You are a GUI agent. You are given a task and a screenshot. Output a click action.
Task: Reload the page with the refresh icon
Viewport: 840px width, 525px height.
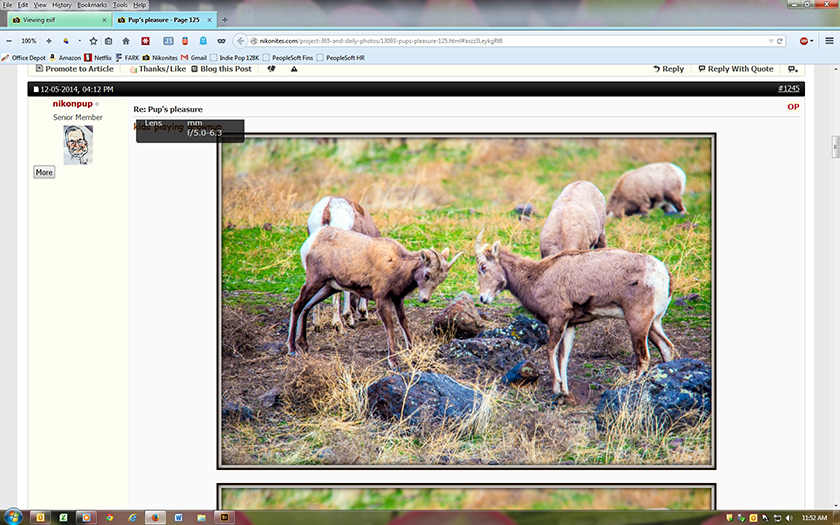pyautogui.click(x=780, y=41)
